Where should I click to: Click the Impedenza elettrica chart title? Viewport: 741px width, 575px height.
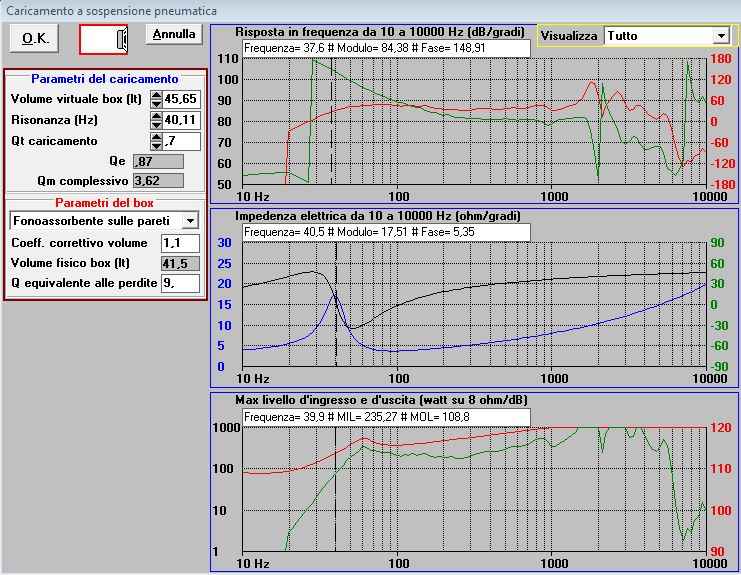coord(378,216)
